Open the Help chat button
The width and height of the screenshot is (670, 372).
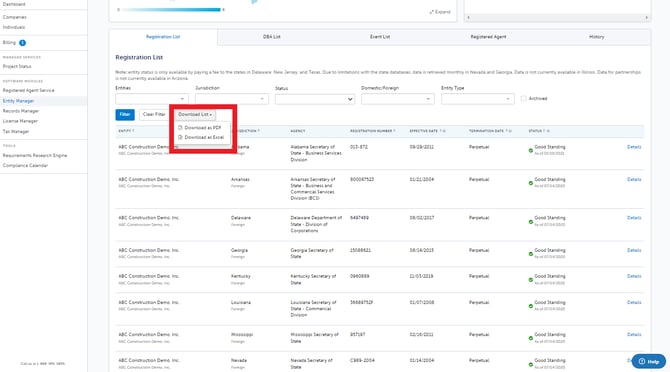point(649,362)
